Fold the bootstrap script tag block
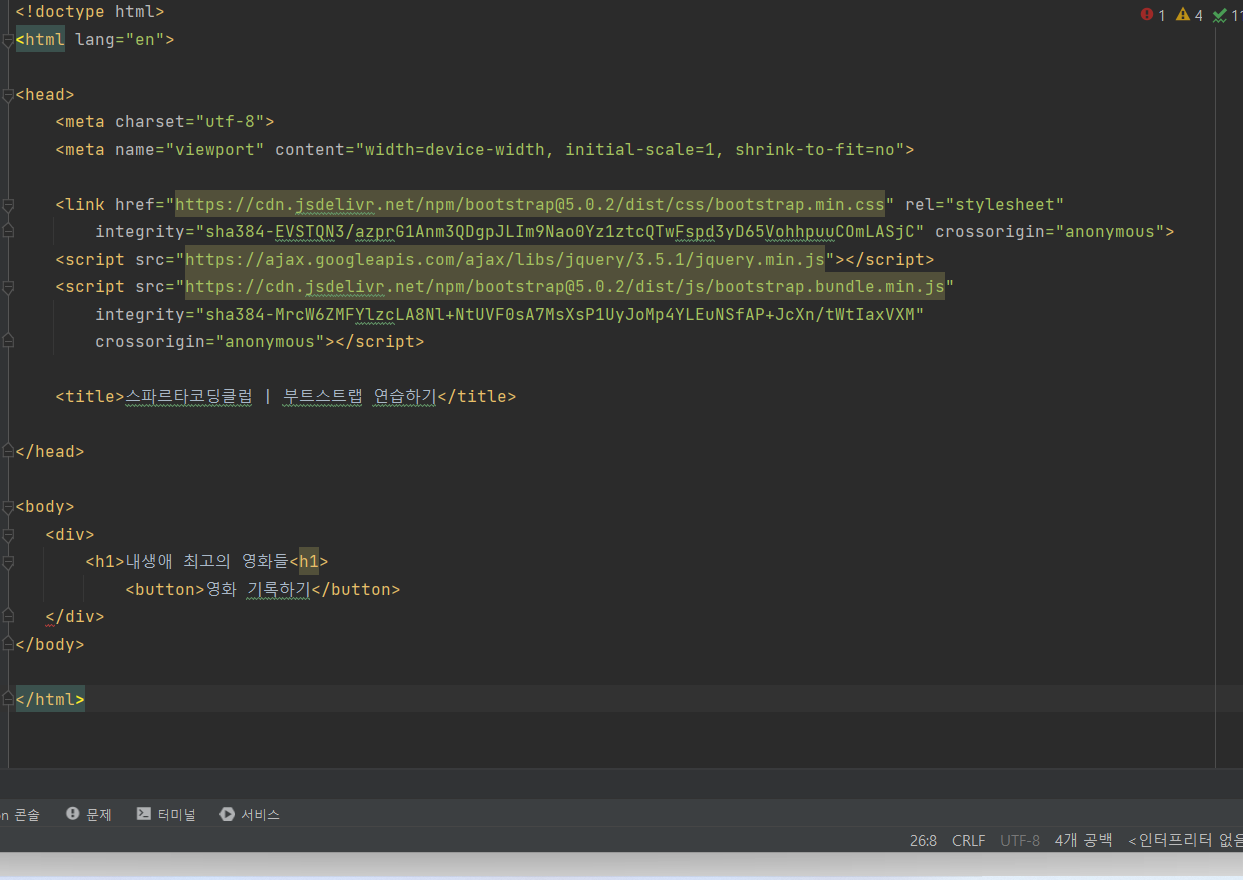This screenshot has width=1243, height=880. [x=8, y=287]
